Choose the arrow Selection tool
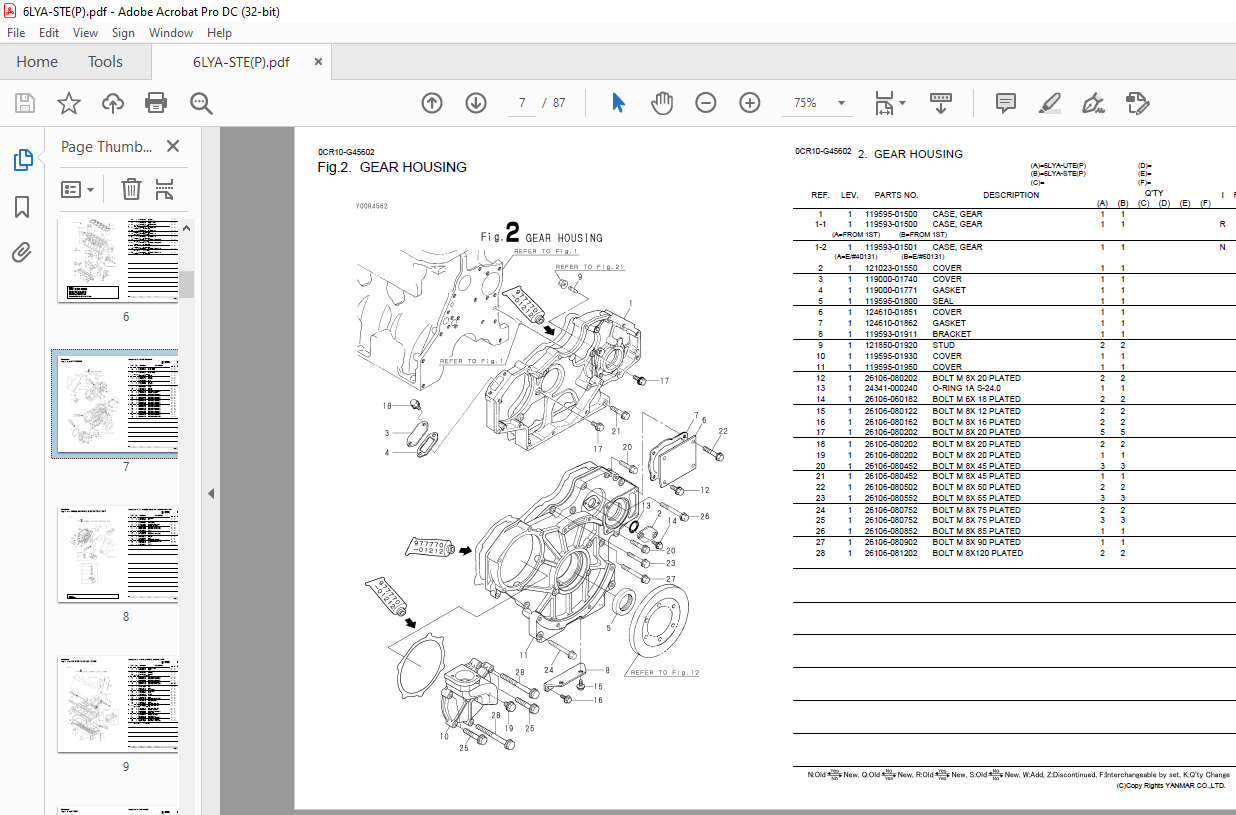Screen dimensions: 1236x815 618,103
